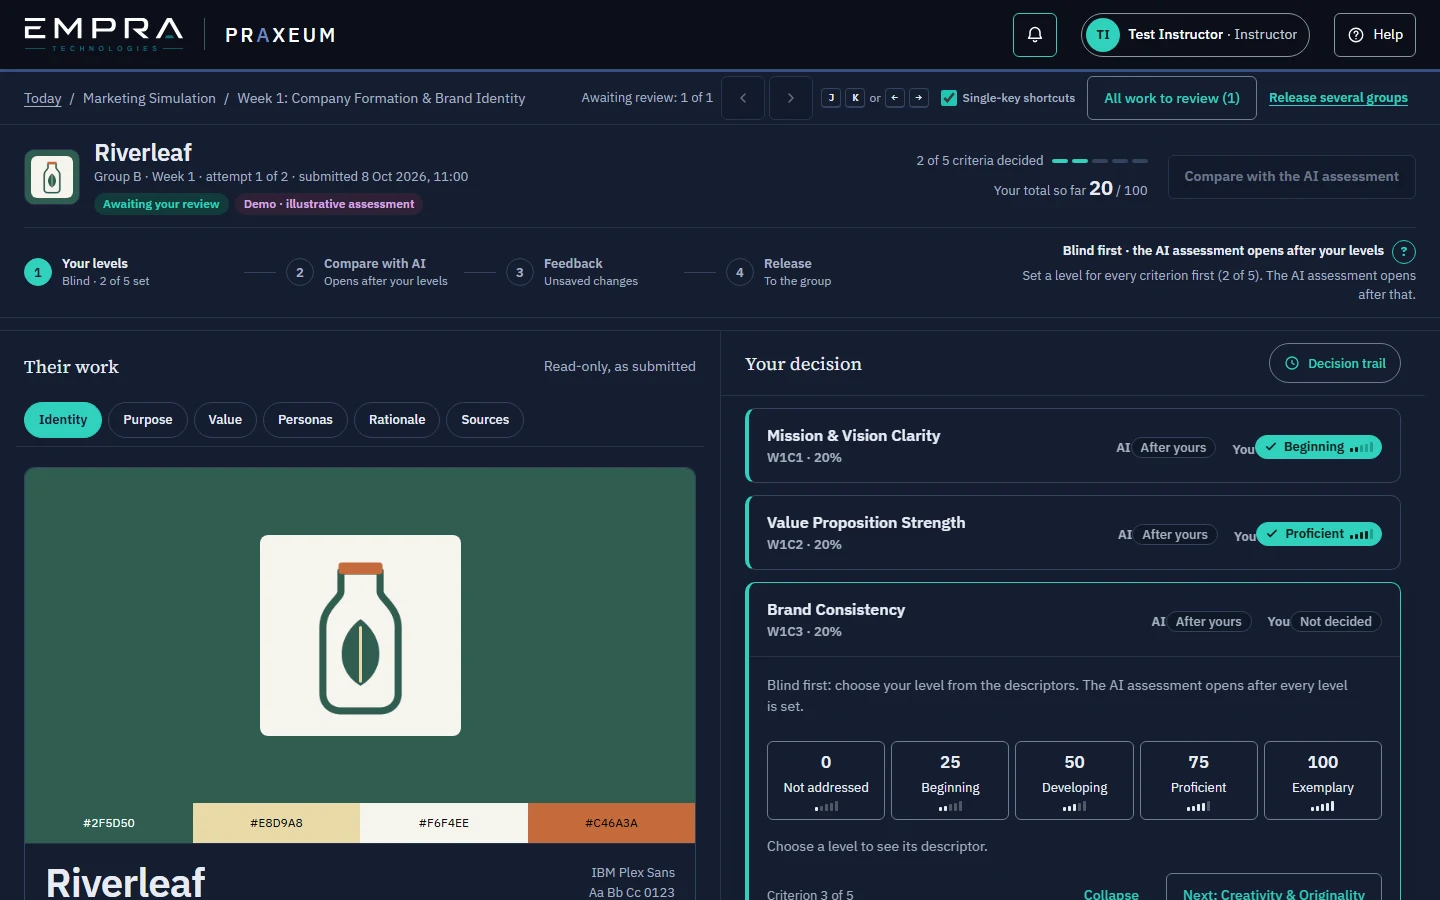Open the notifications bell
This screenshot has height=900, width=1440.
[x=1035, y=35]
